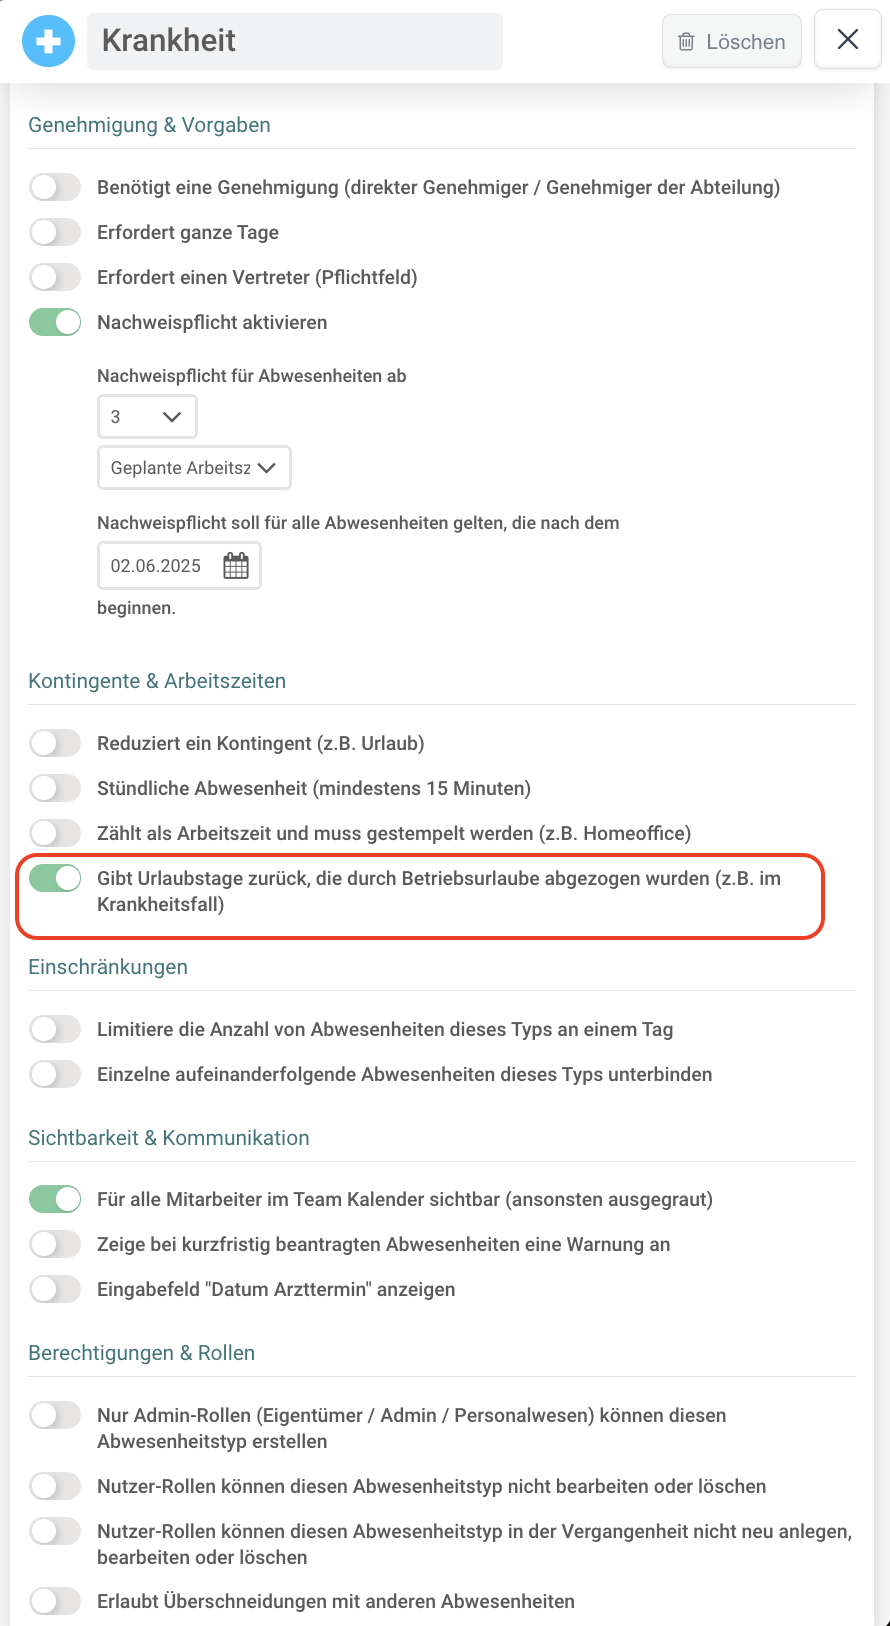The height and width of the screenshot is (1626, 890).
Task: Click the Löschen button
Action: point(732,42)
